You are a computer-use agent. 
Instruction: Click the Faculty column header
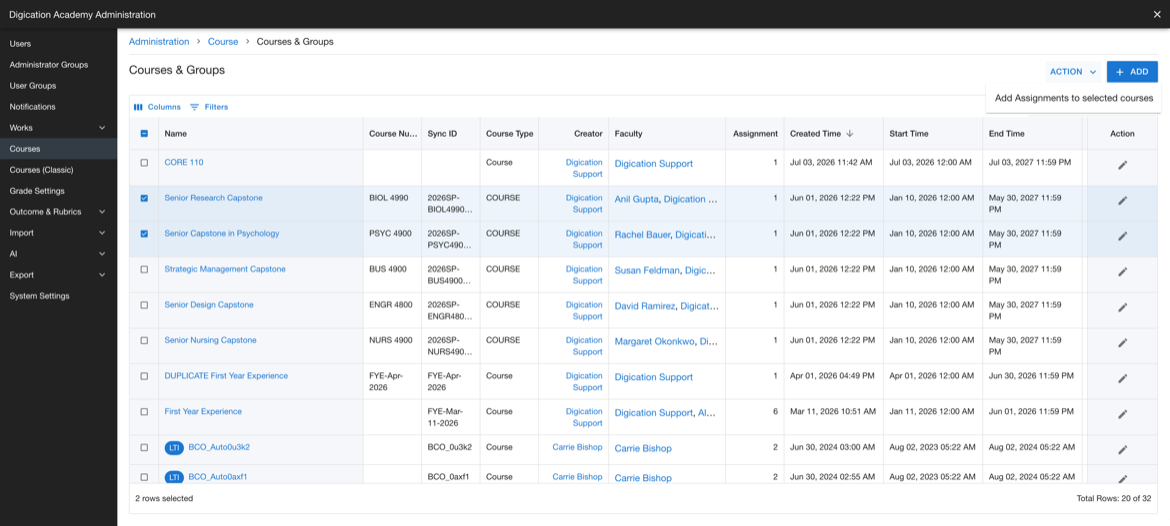pyautogui.click(x=628, y=134)
